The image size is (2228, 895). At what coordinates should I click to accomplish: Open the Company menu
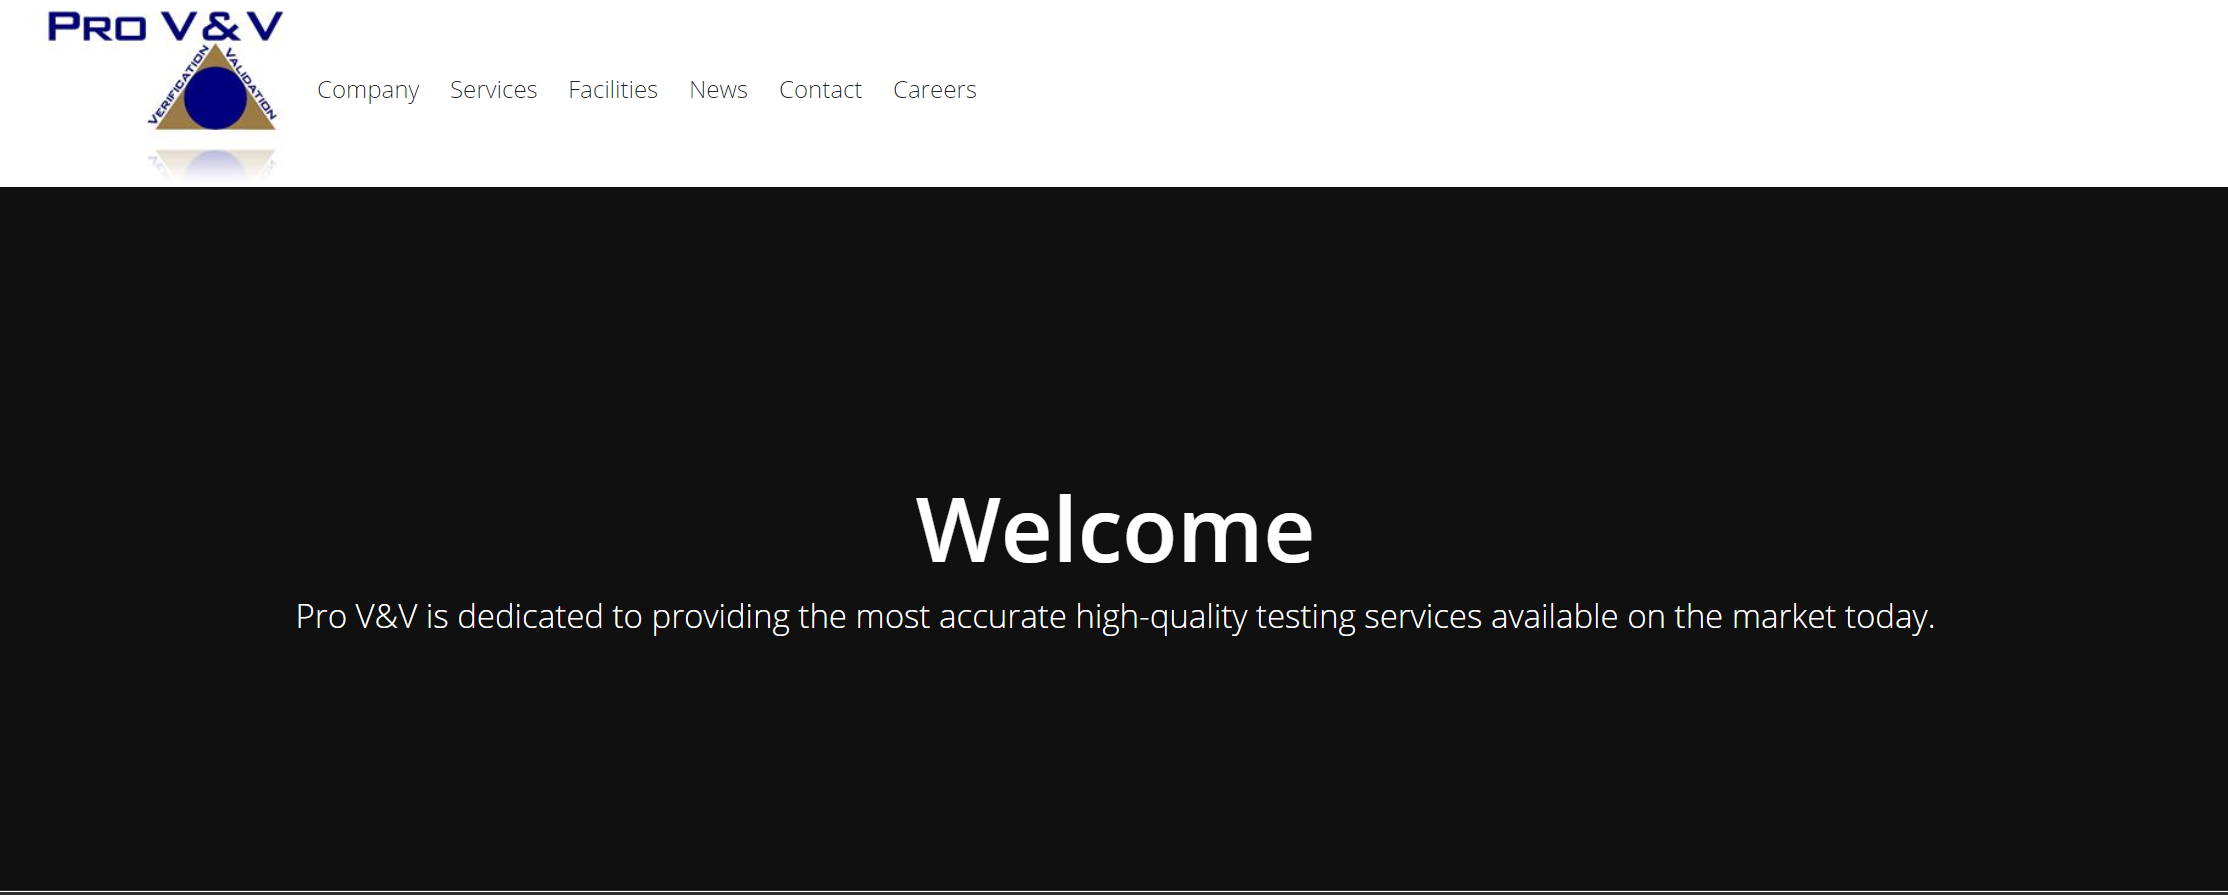(x=368, y=90)
